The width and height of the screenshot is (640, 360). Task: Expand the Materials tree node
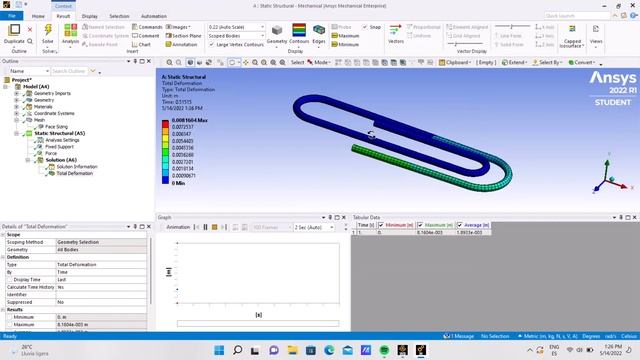(x=17, y=107)
